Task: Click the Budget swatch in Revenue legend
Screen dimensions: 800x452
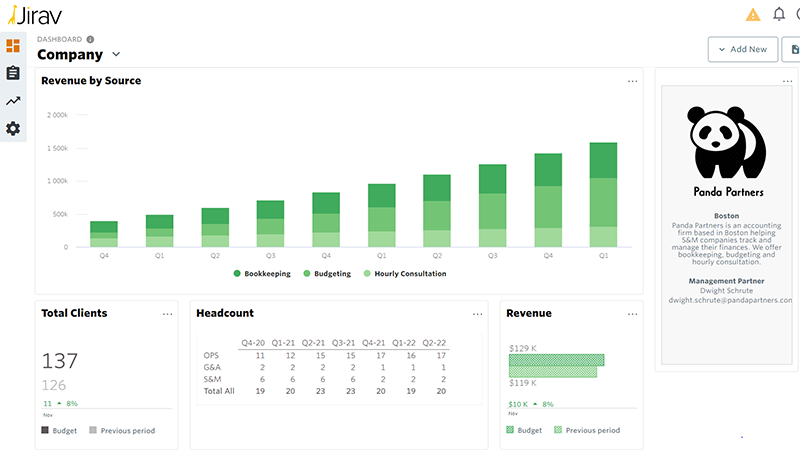Action: click(x=510, y=431)
